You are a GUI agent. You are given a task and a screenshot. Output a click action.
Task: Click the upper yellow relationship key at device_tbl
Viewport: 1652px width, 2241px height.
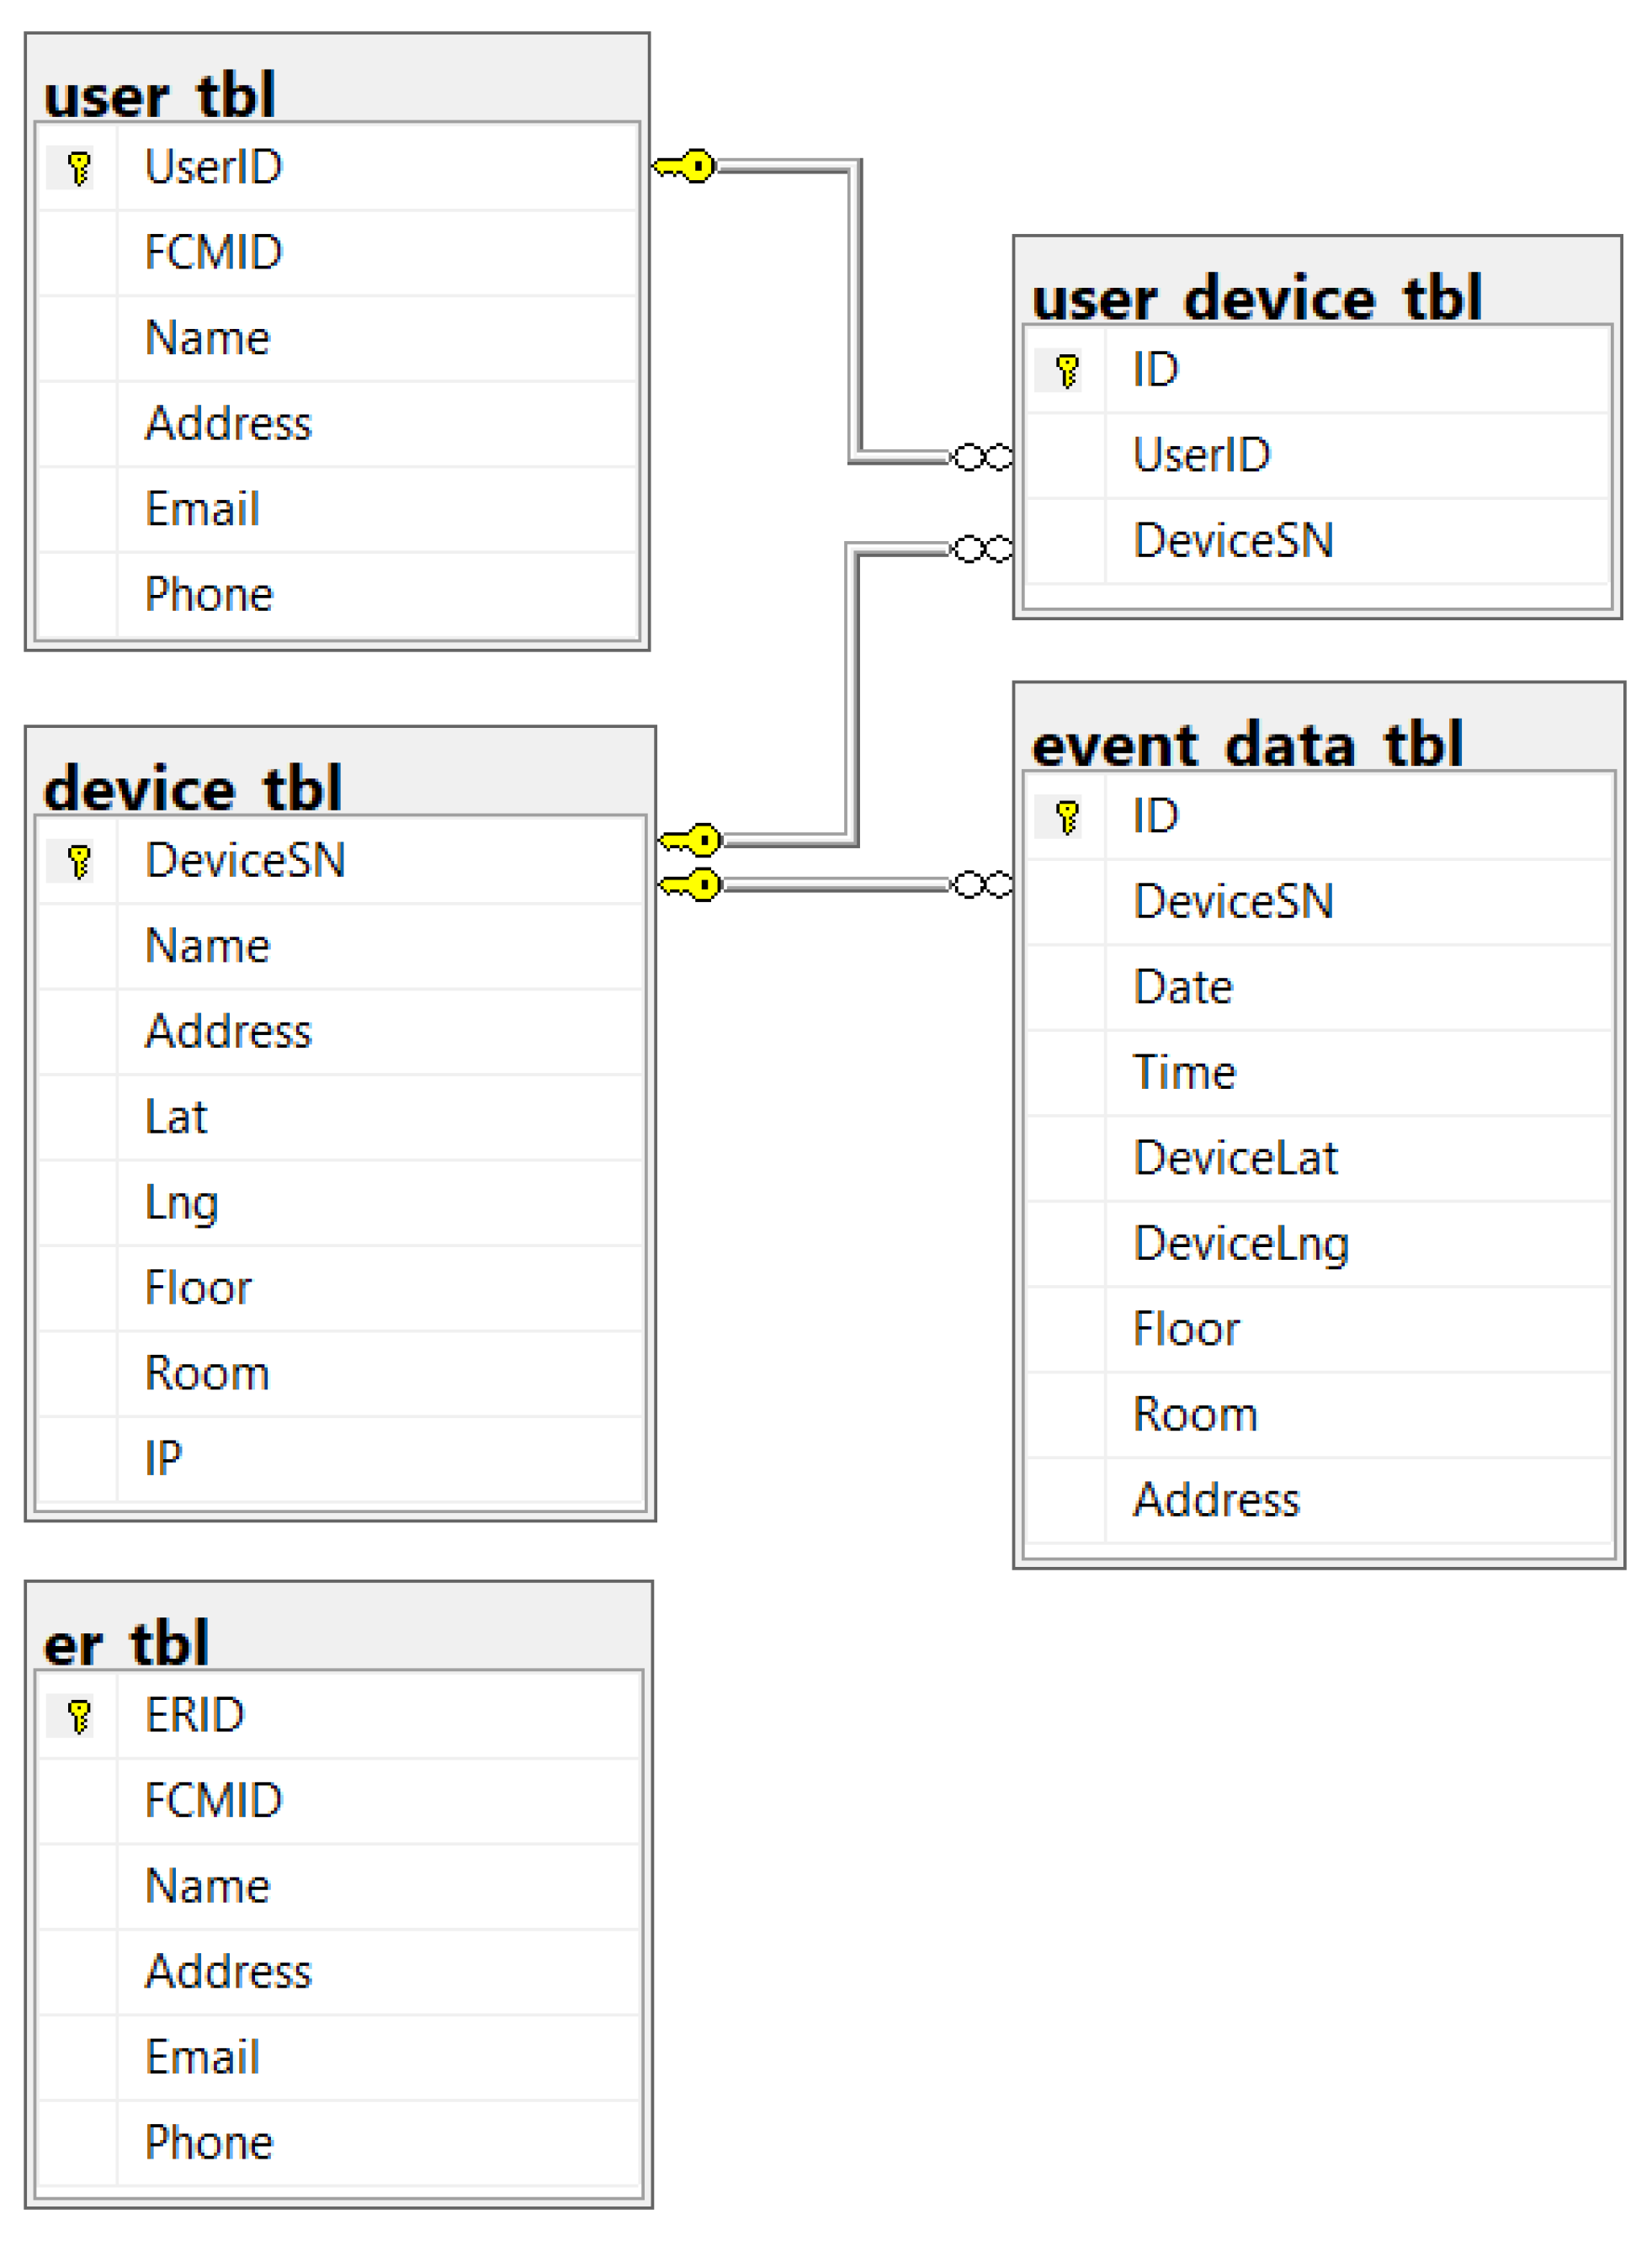point(691,840)
